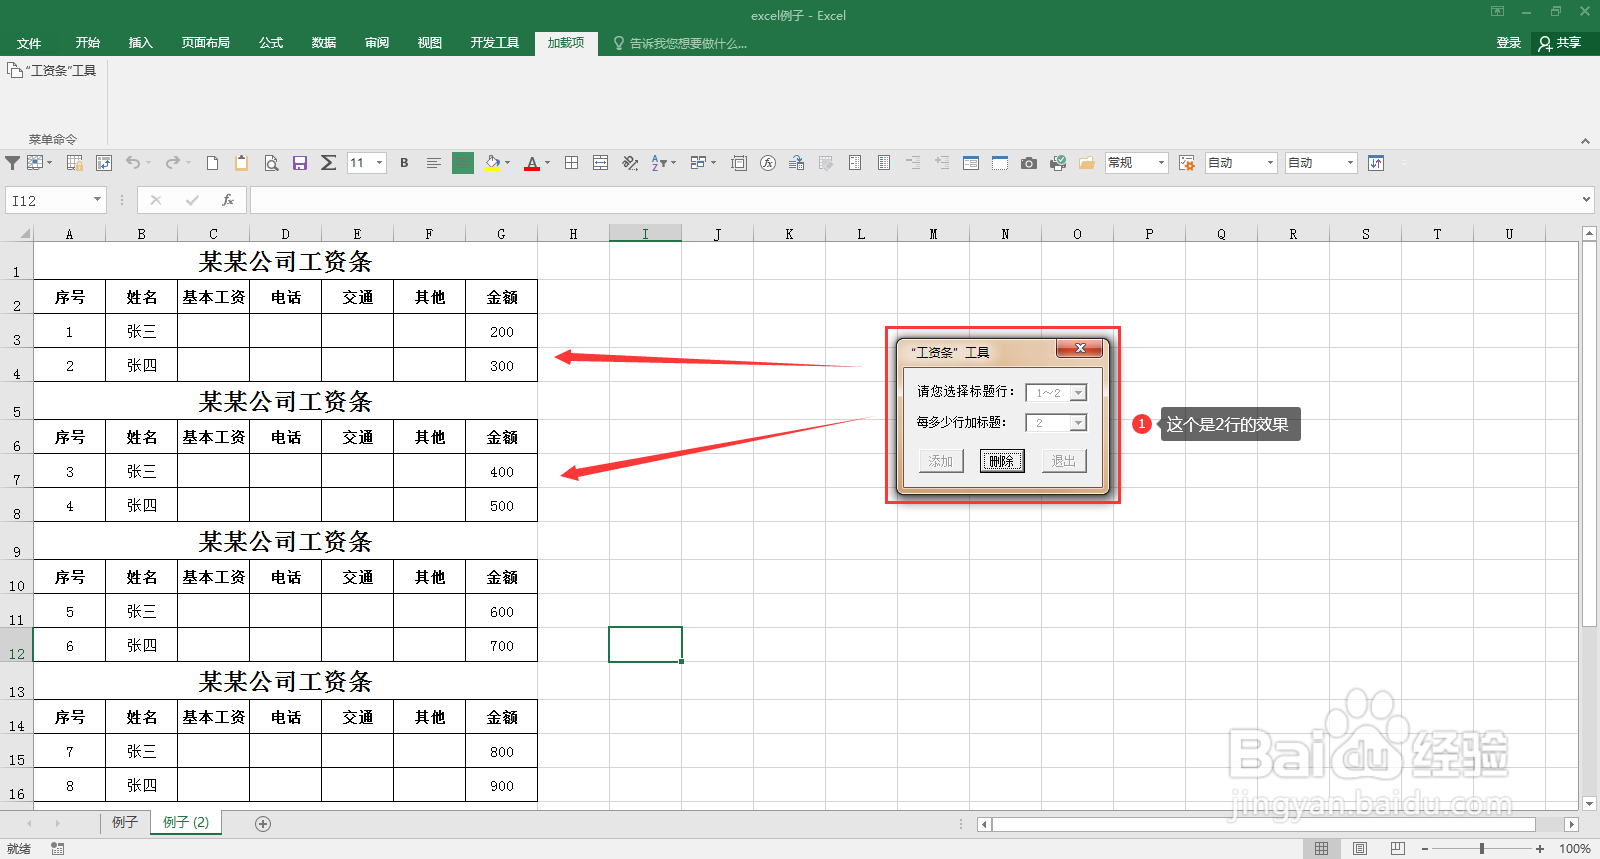Image resolution: width=1600 pixels, height=859 pixels.
Task: Click the Select All corner triangle
Action: point(25,234)
